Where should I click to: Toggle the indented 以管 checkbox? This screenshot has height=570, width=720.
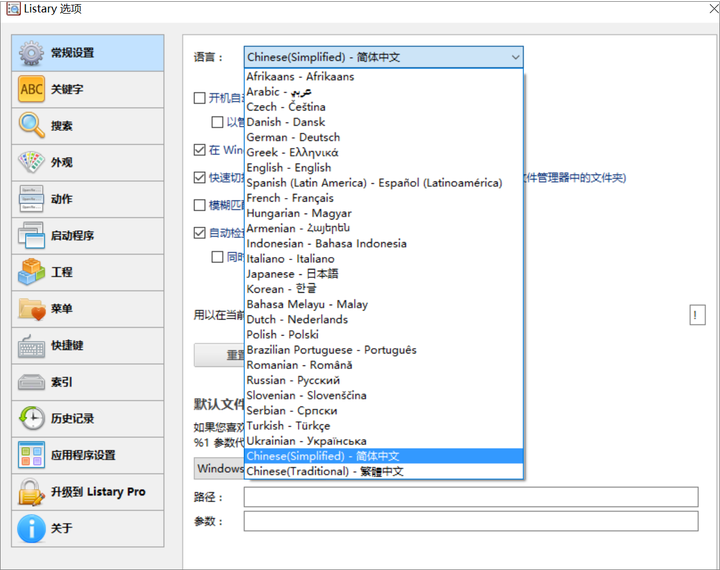tap(217, 122)
